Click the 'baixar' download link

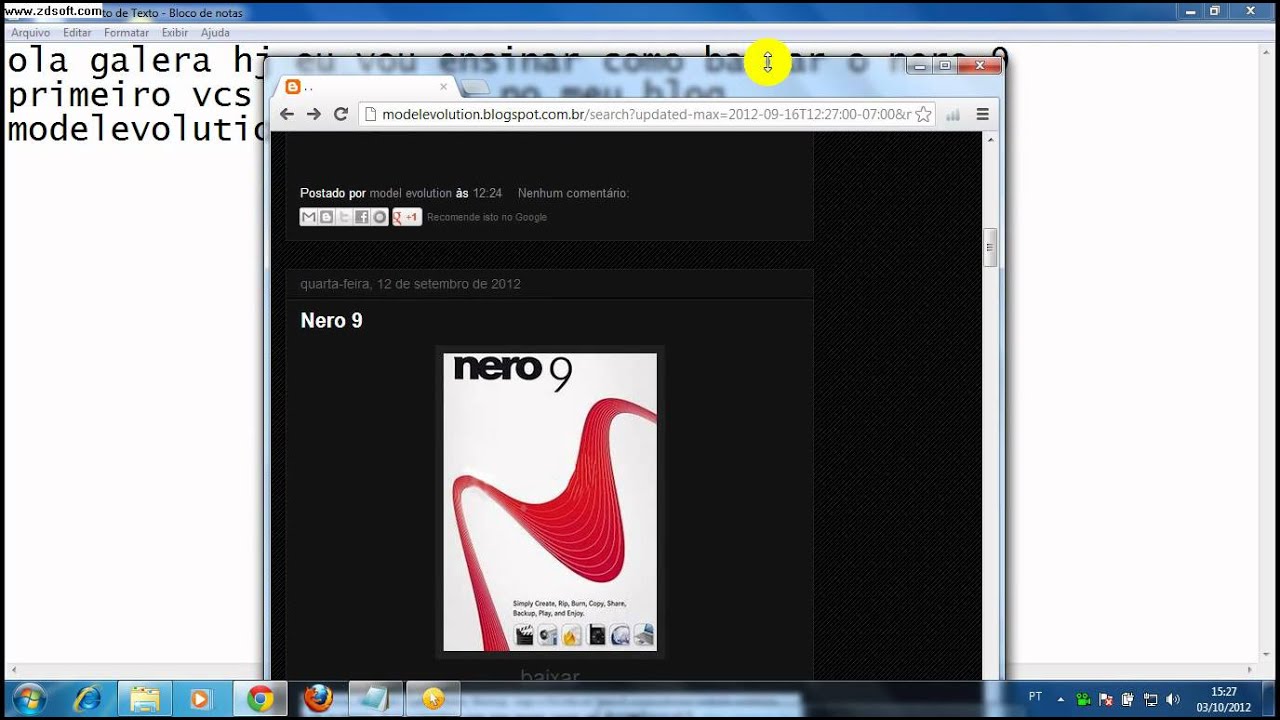tap(550, 675)
